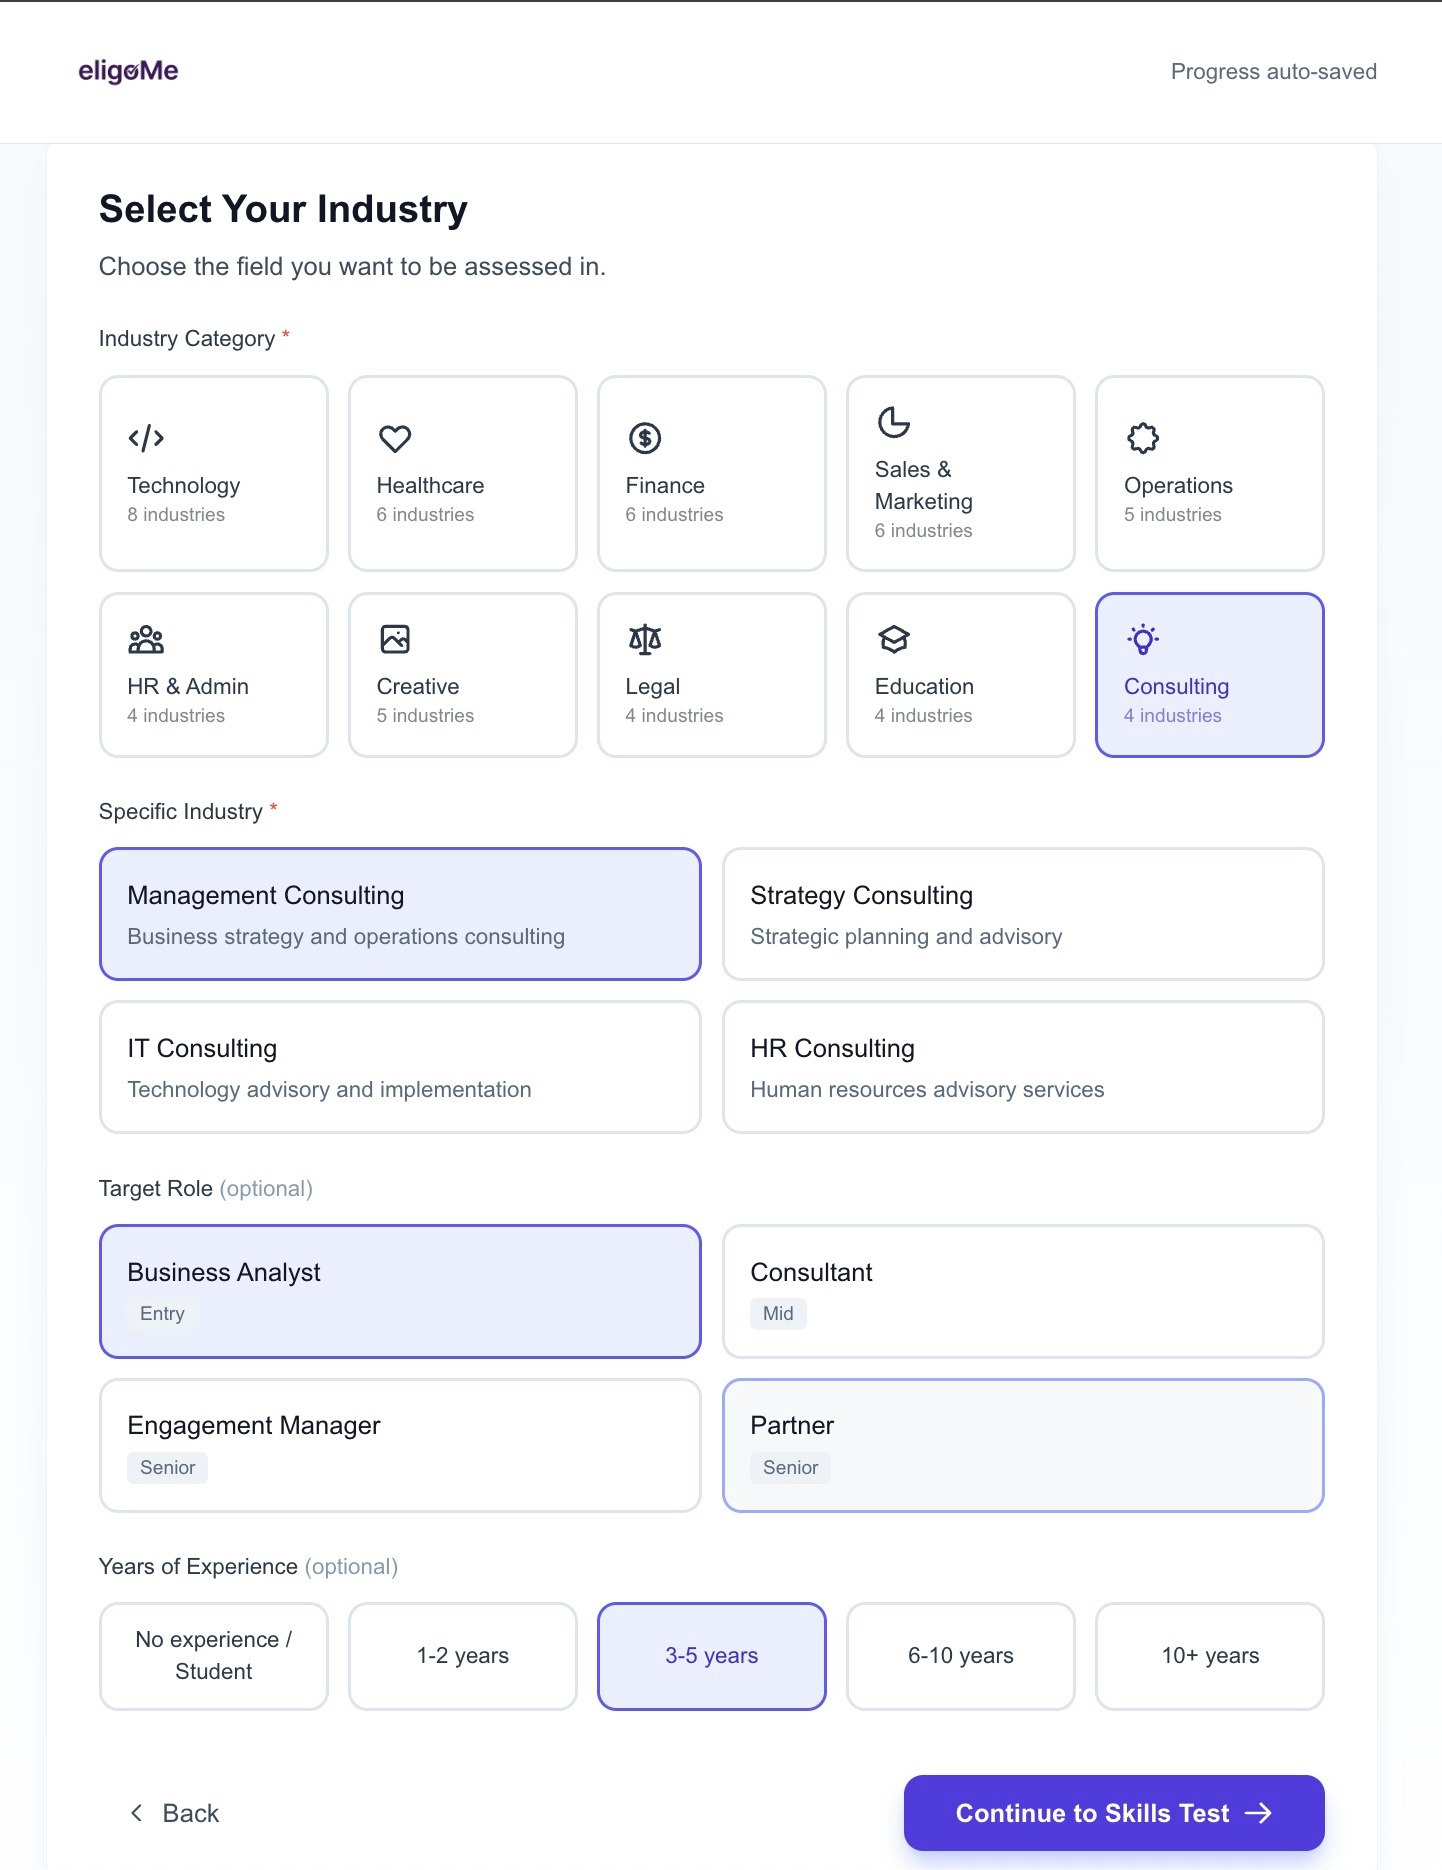Choose the IT Consulting option
The width and height of the screenshot is (1442, 1870).
tap(400, 1067)
